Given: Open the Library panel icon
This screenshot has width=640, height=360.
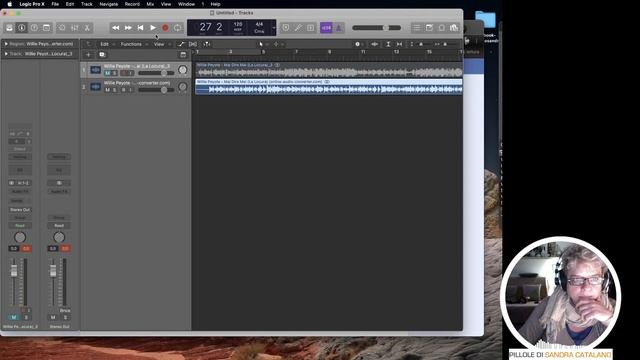Looking at the screenshot, I should point(9,28).
